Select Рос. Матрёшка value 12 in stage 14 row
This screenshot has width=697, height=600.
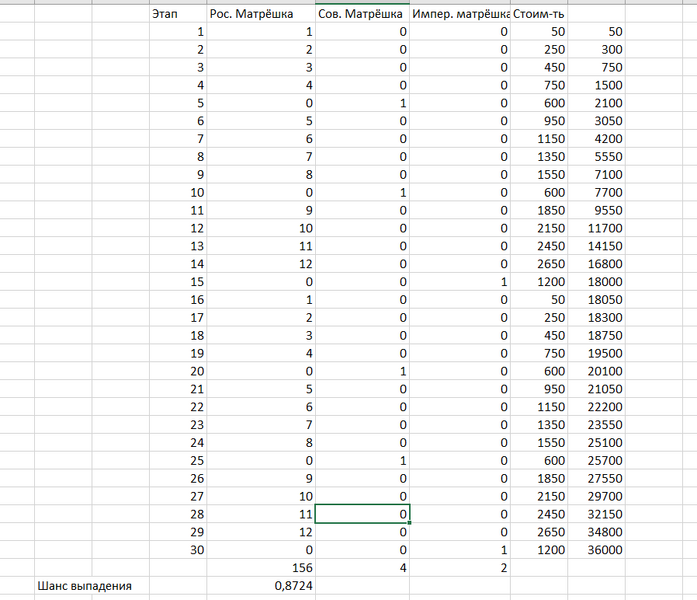click(261, 264)
